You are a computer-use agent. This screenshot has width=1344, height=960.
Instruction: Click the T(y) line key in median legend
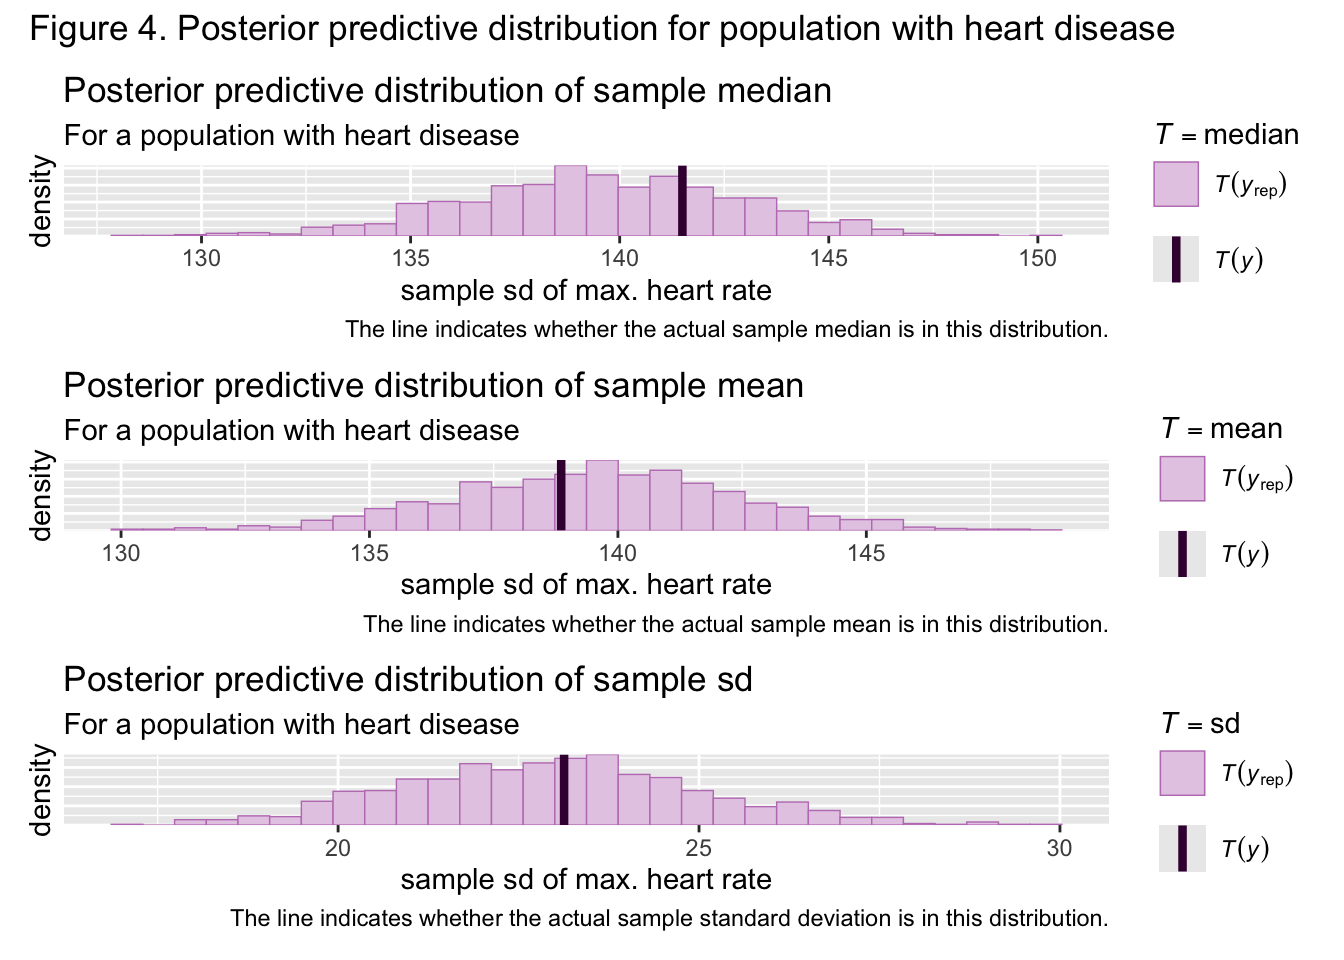[x=1176, y=259]
